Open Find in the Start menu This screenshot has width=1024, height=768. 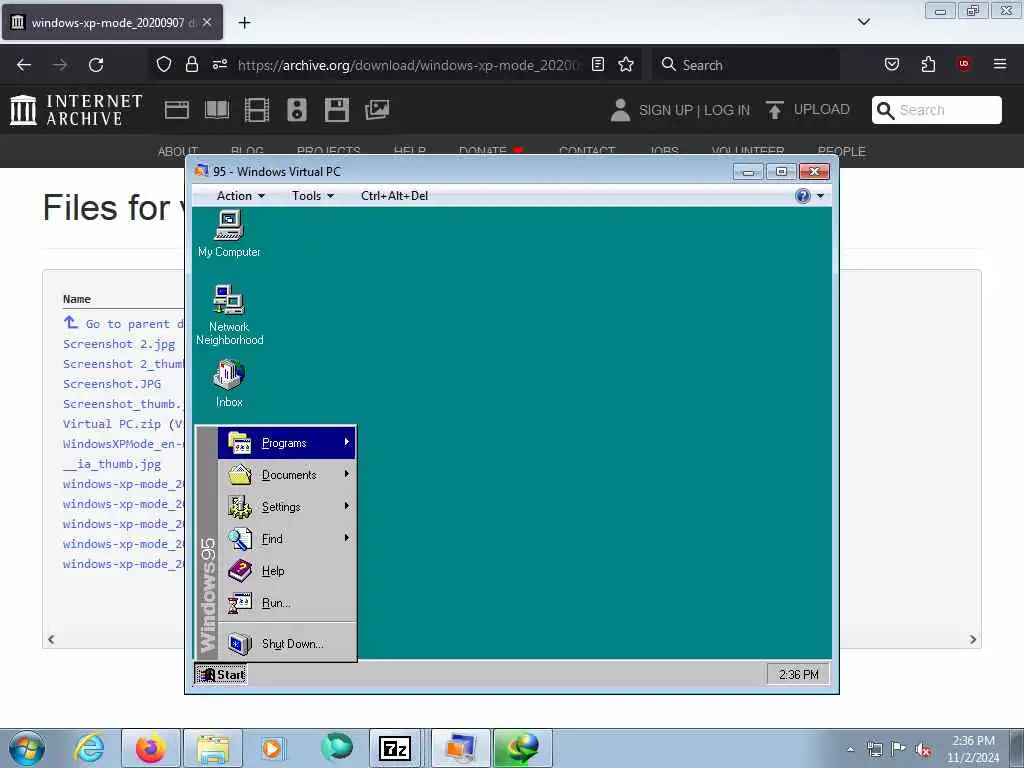(287, 539)
